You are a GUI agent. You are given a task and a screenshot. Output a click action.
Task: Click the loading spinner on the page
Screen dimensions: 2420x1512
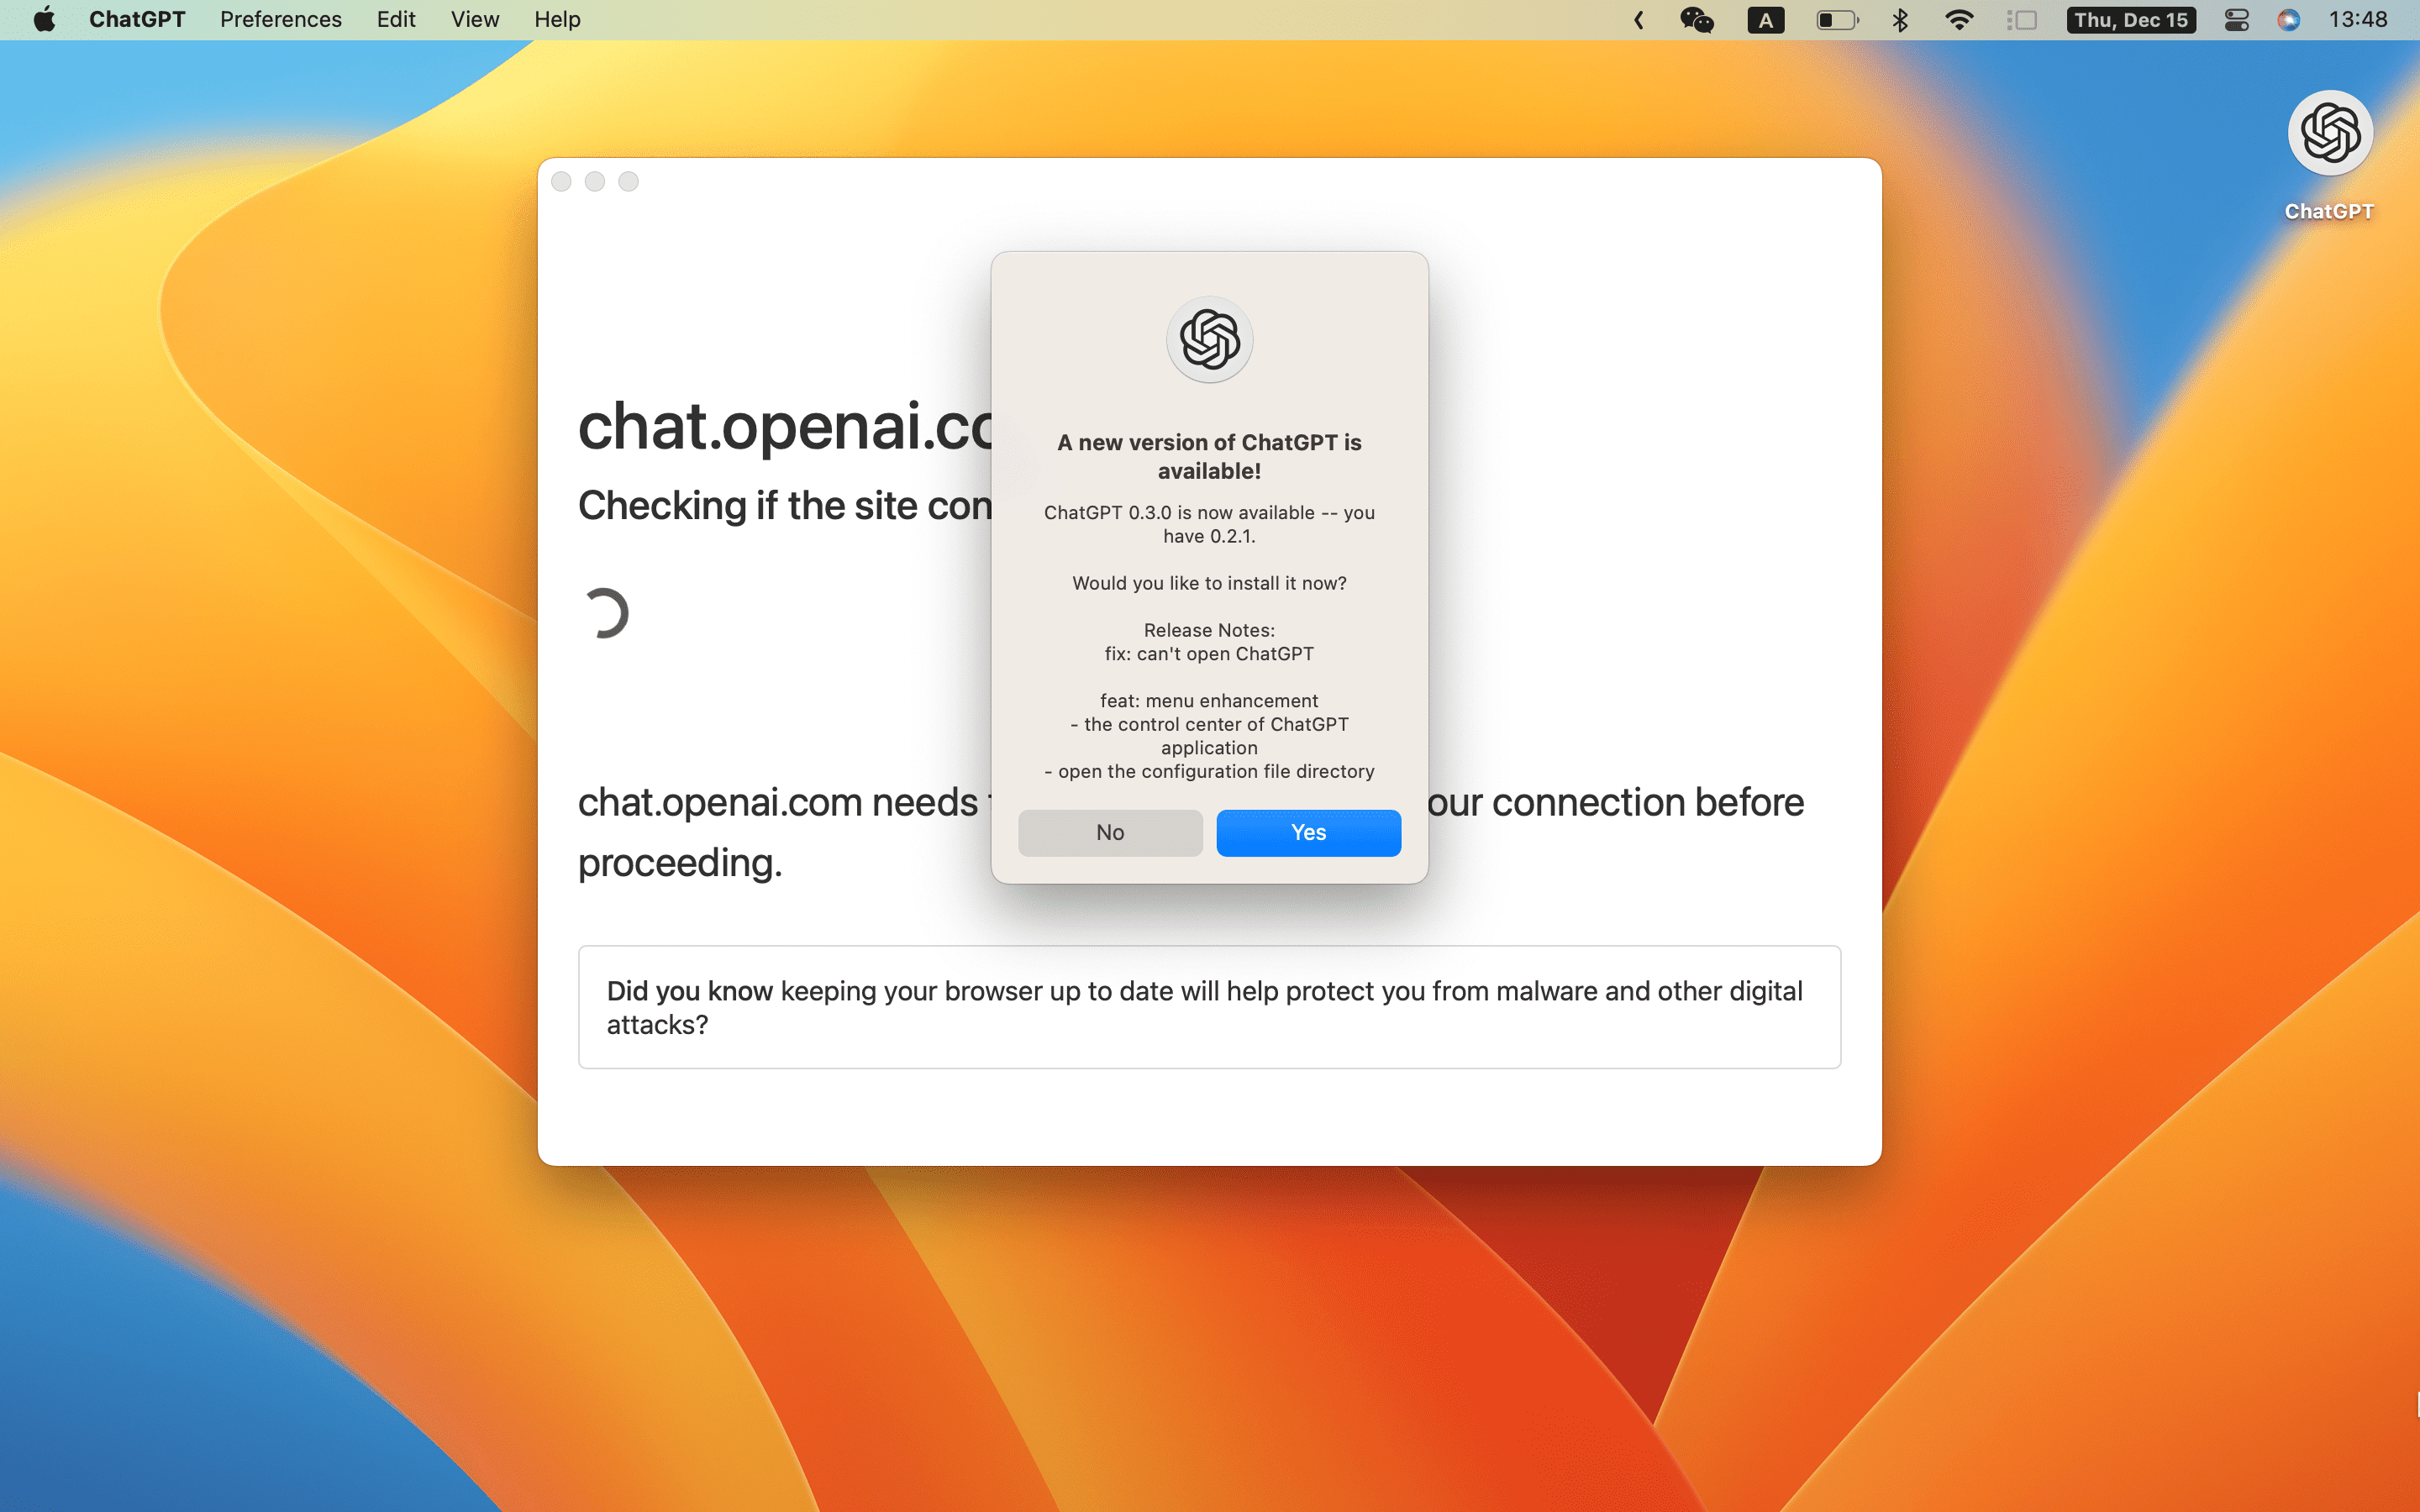point(605,612)
